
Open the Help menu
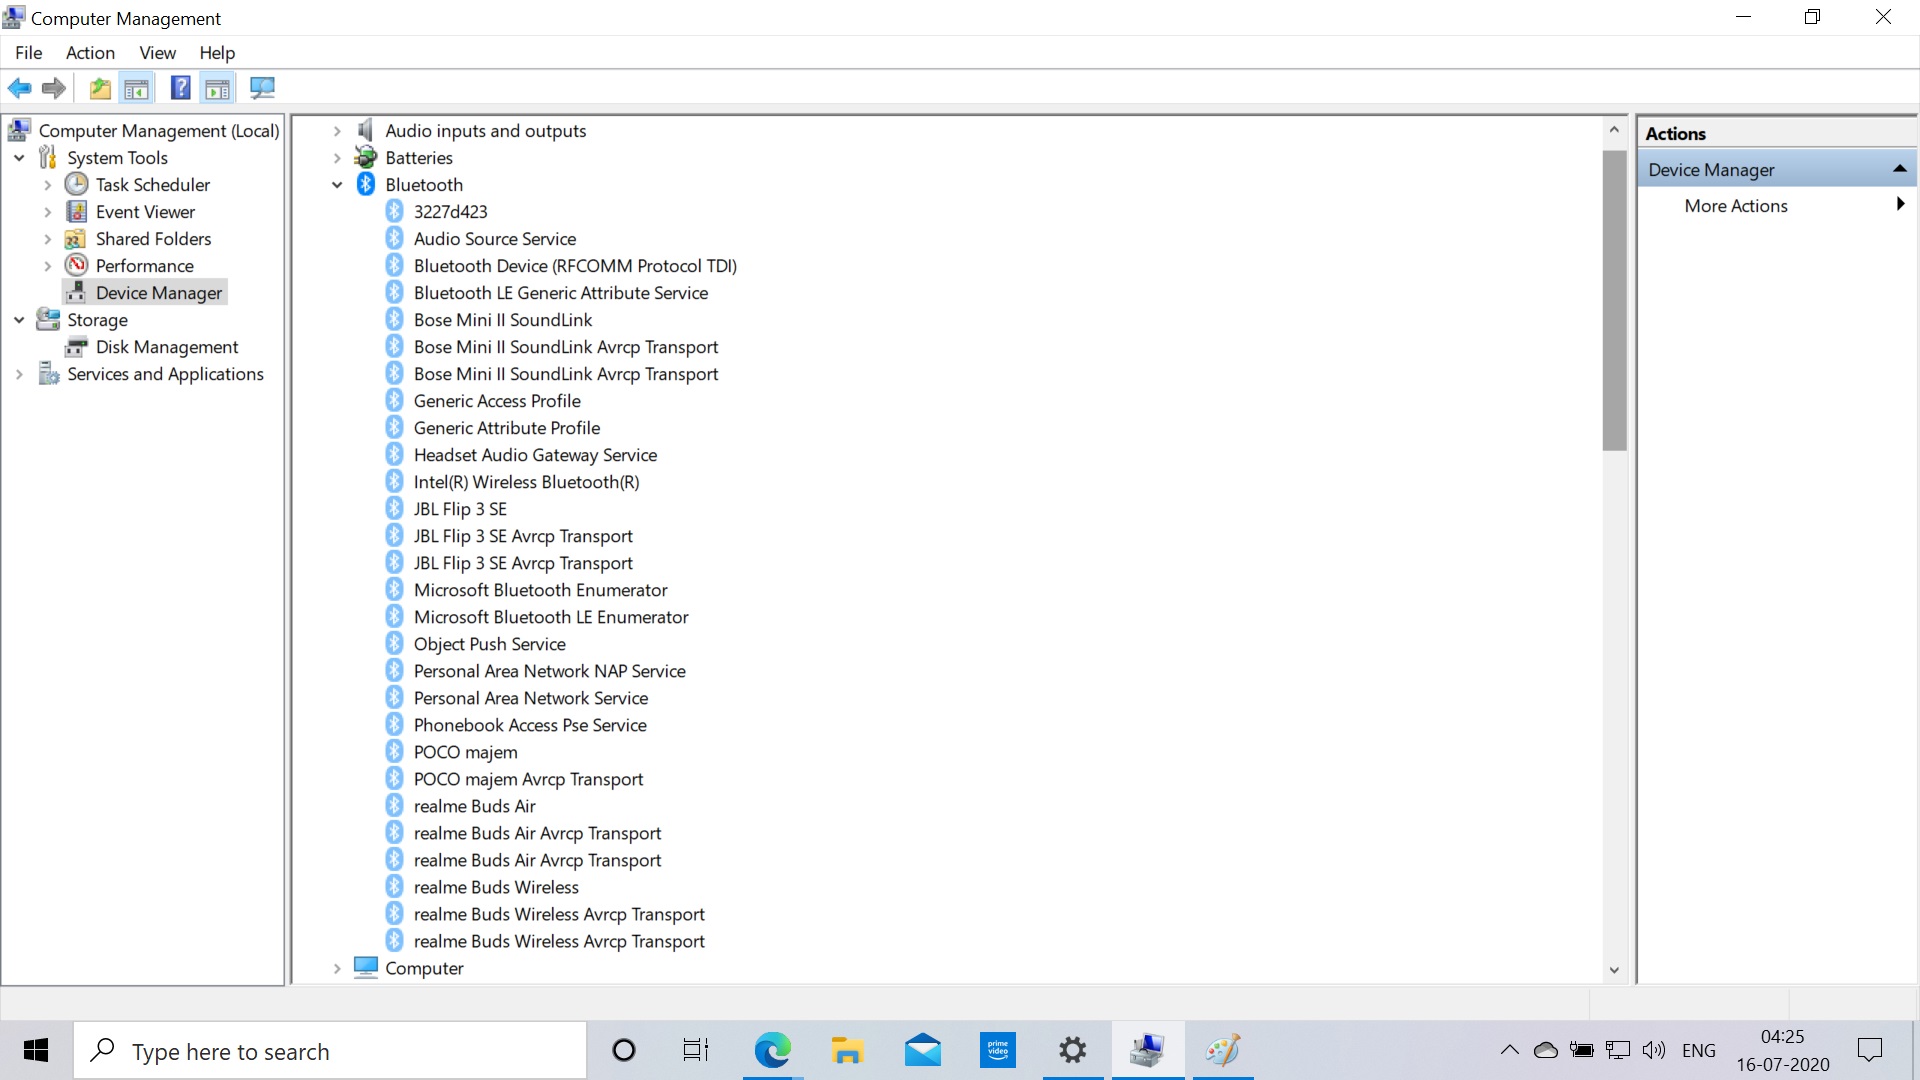click(x=217, y=53)
